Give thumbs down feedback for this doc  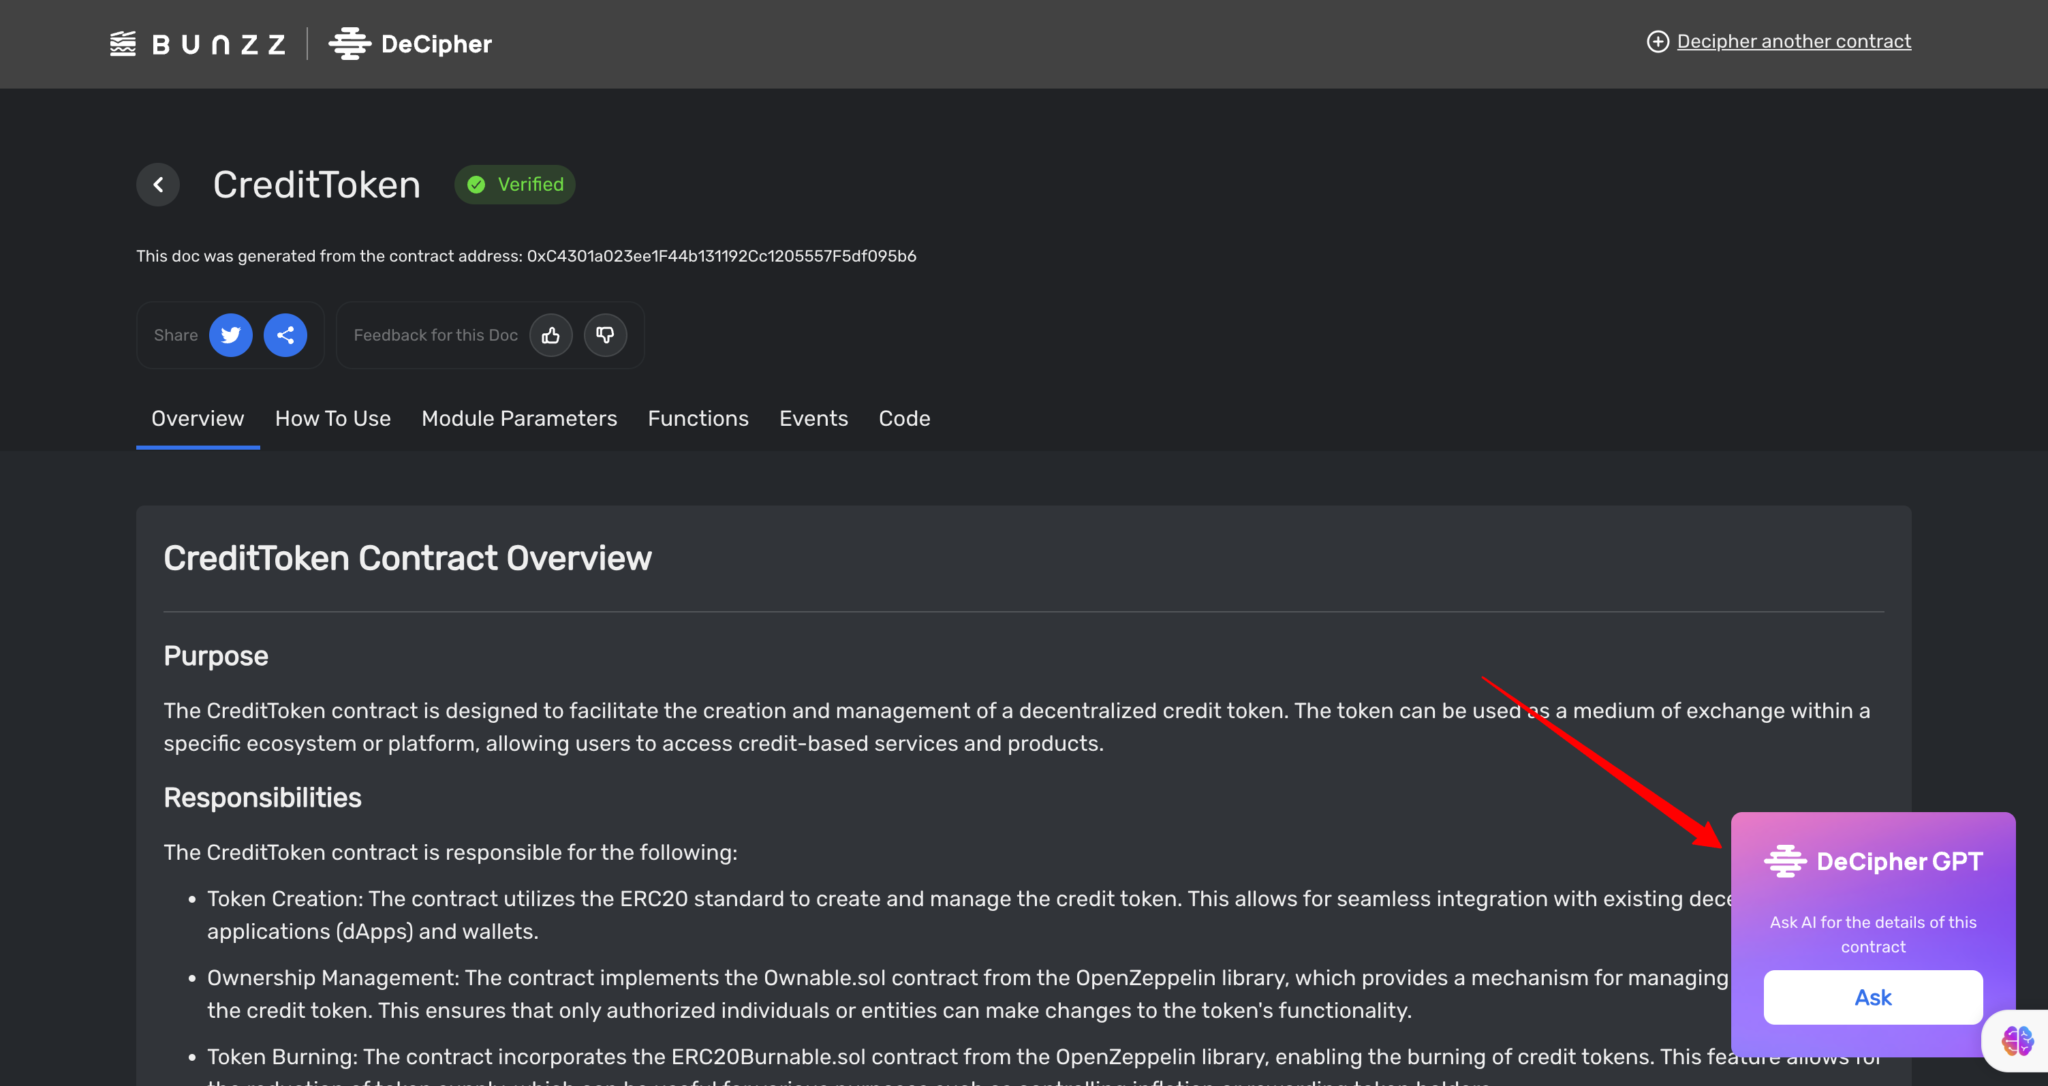605,335
